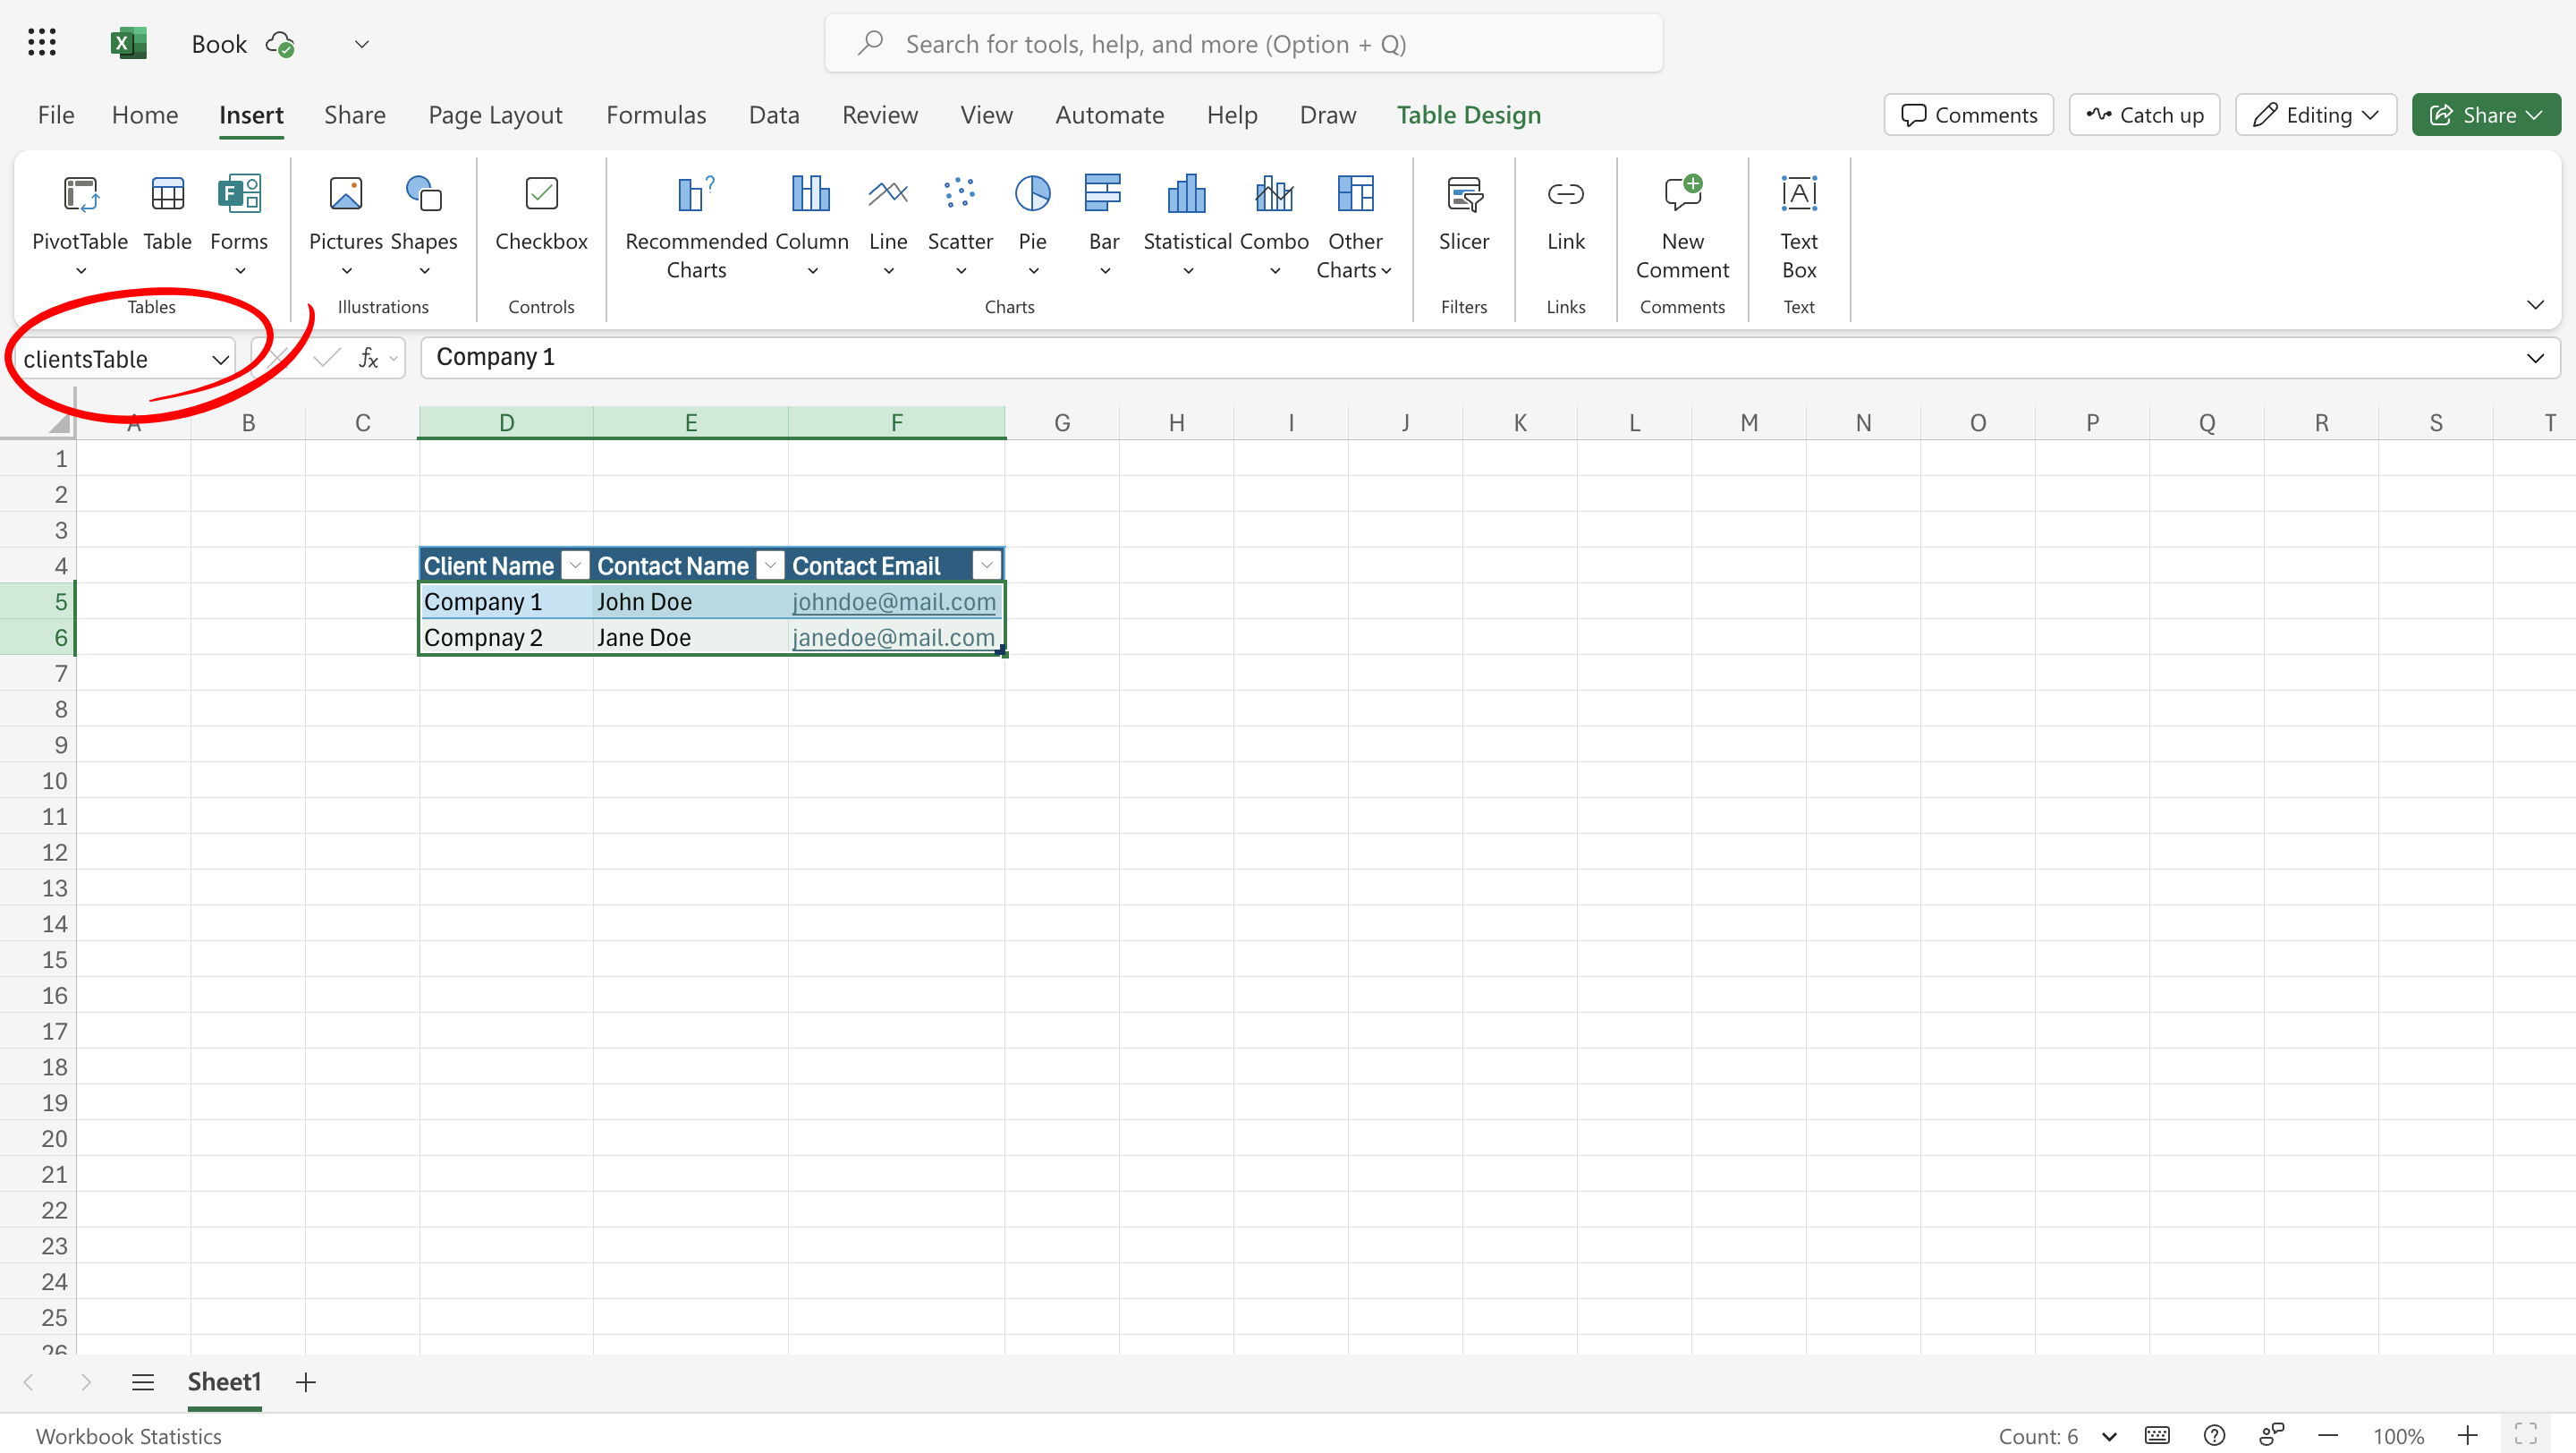Expand the Name Box showing clientsTable
The image size is (2576, 1453).
(220, 359)
